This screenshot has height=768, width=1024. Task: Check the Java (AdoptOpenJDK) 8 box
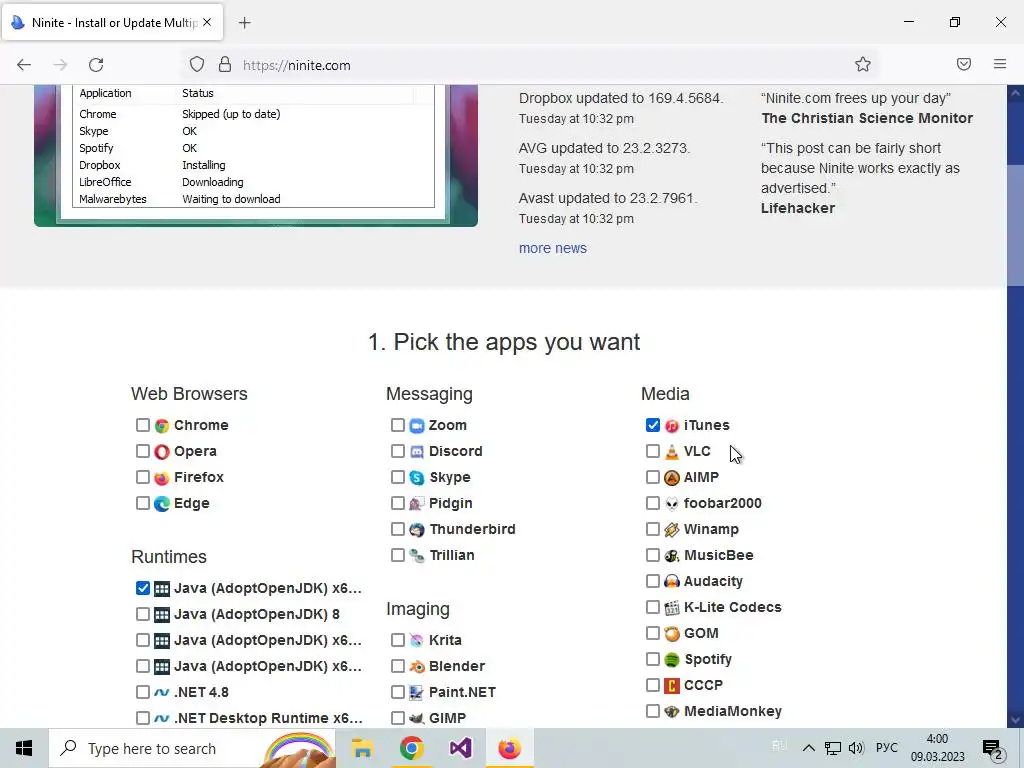[142, 614]
